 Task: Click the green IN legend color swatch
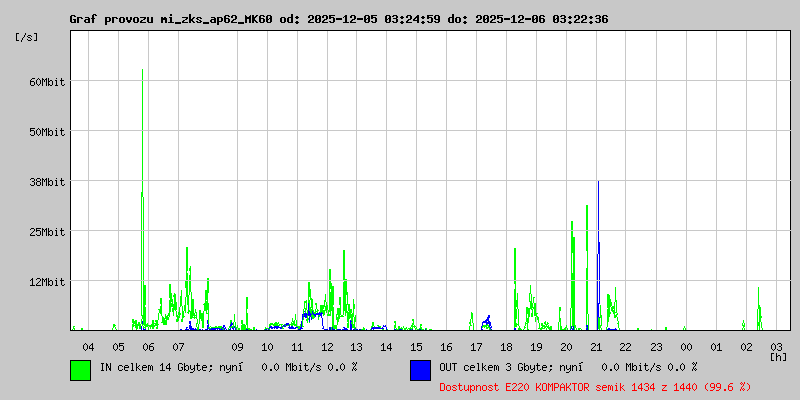(x=80, y=369)
